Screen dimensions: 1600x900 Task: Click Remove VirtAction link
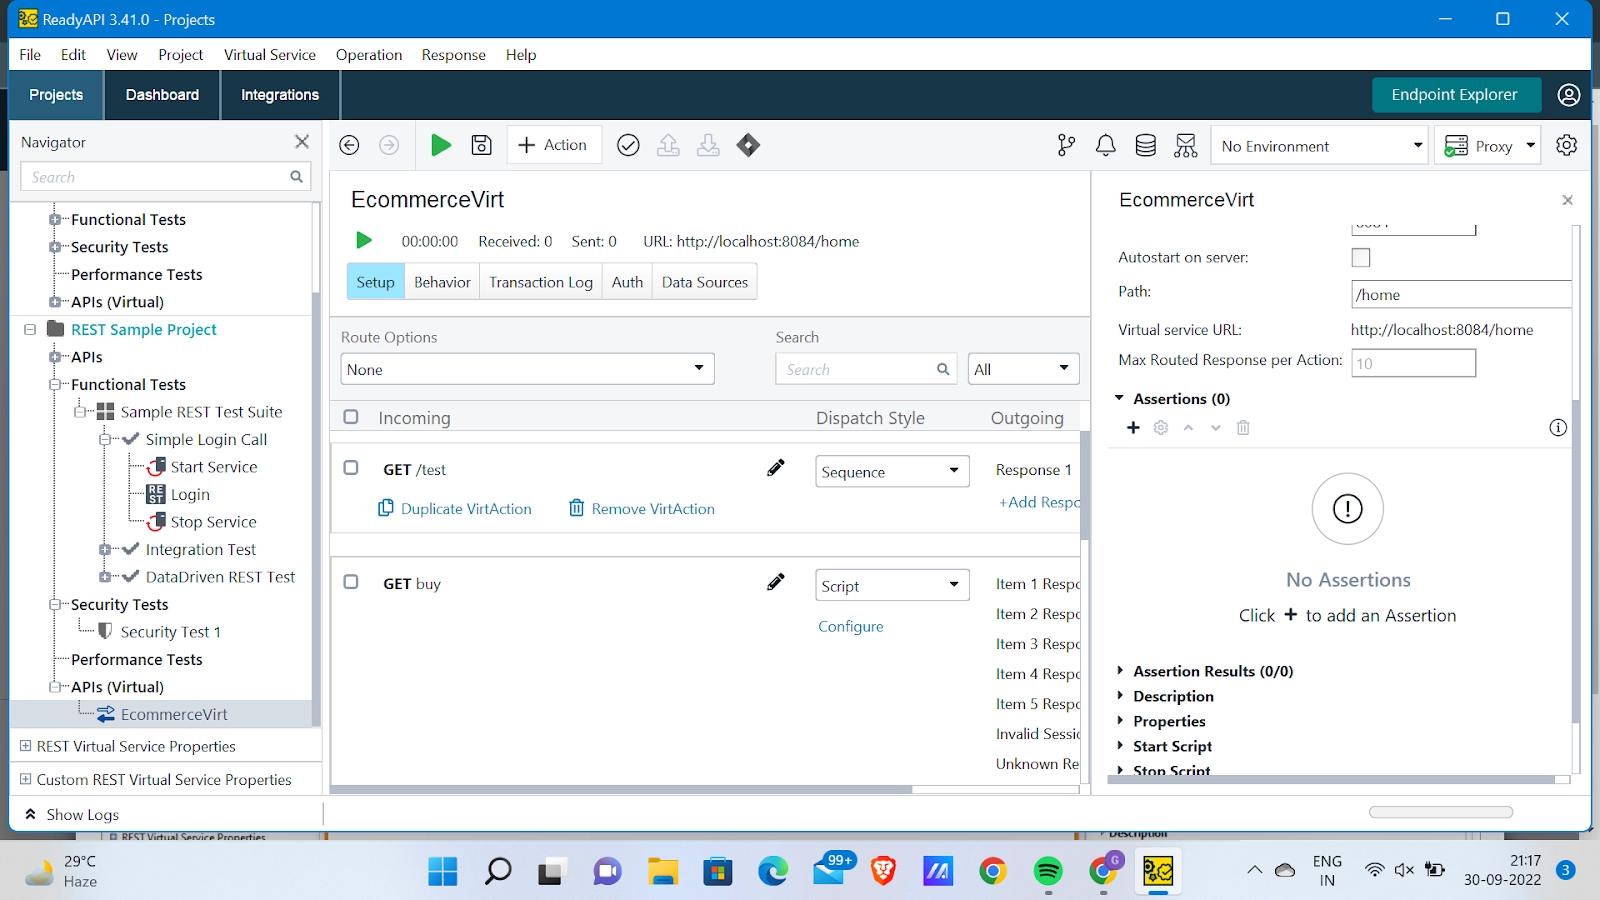click(x=642, y=508)
